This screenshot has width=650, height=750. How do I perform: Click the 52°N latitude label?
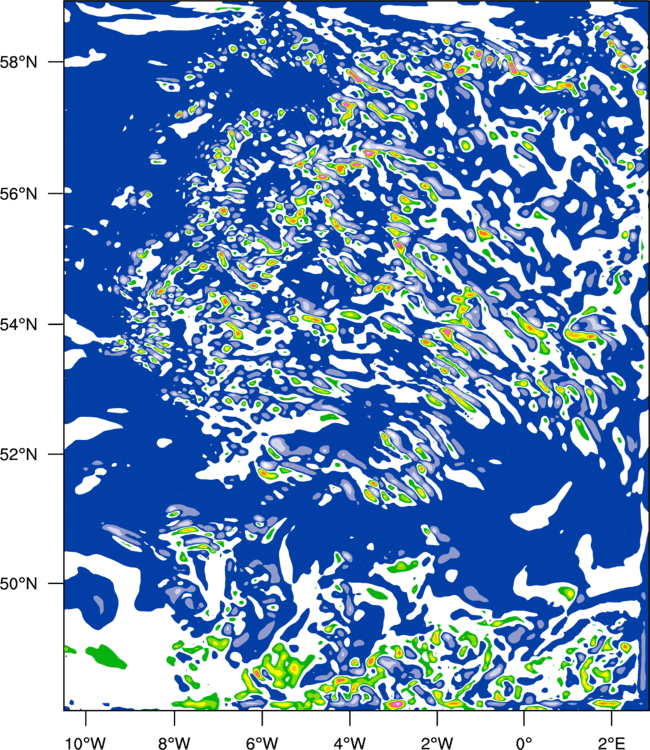coord(19,454)
